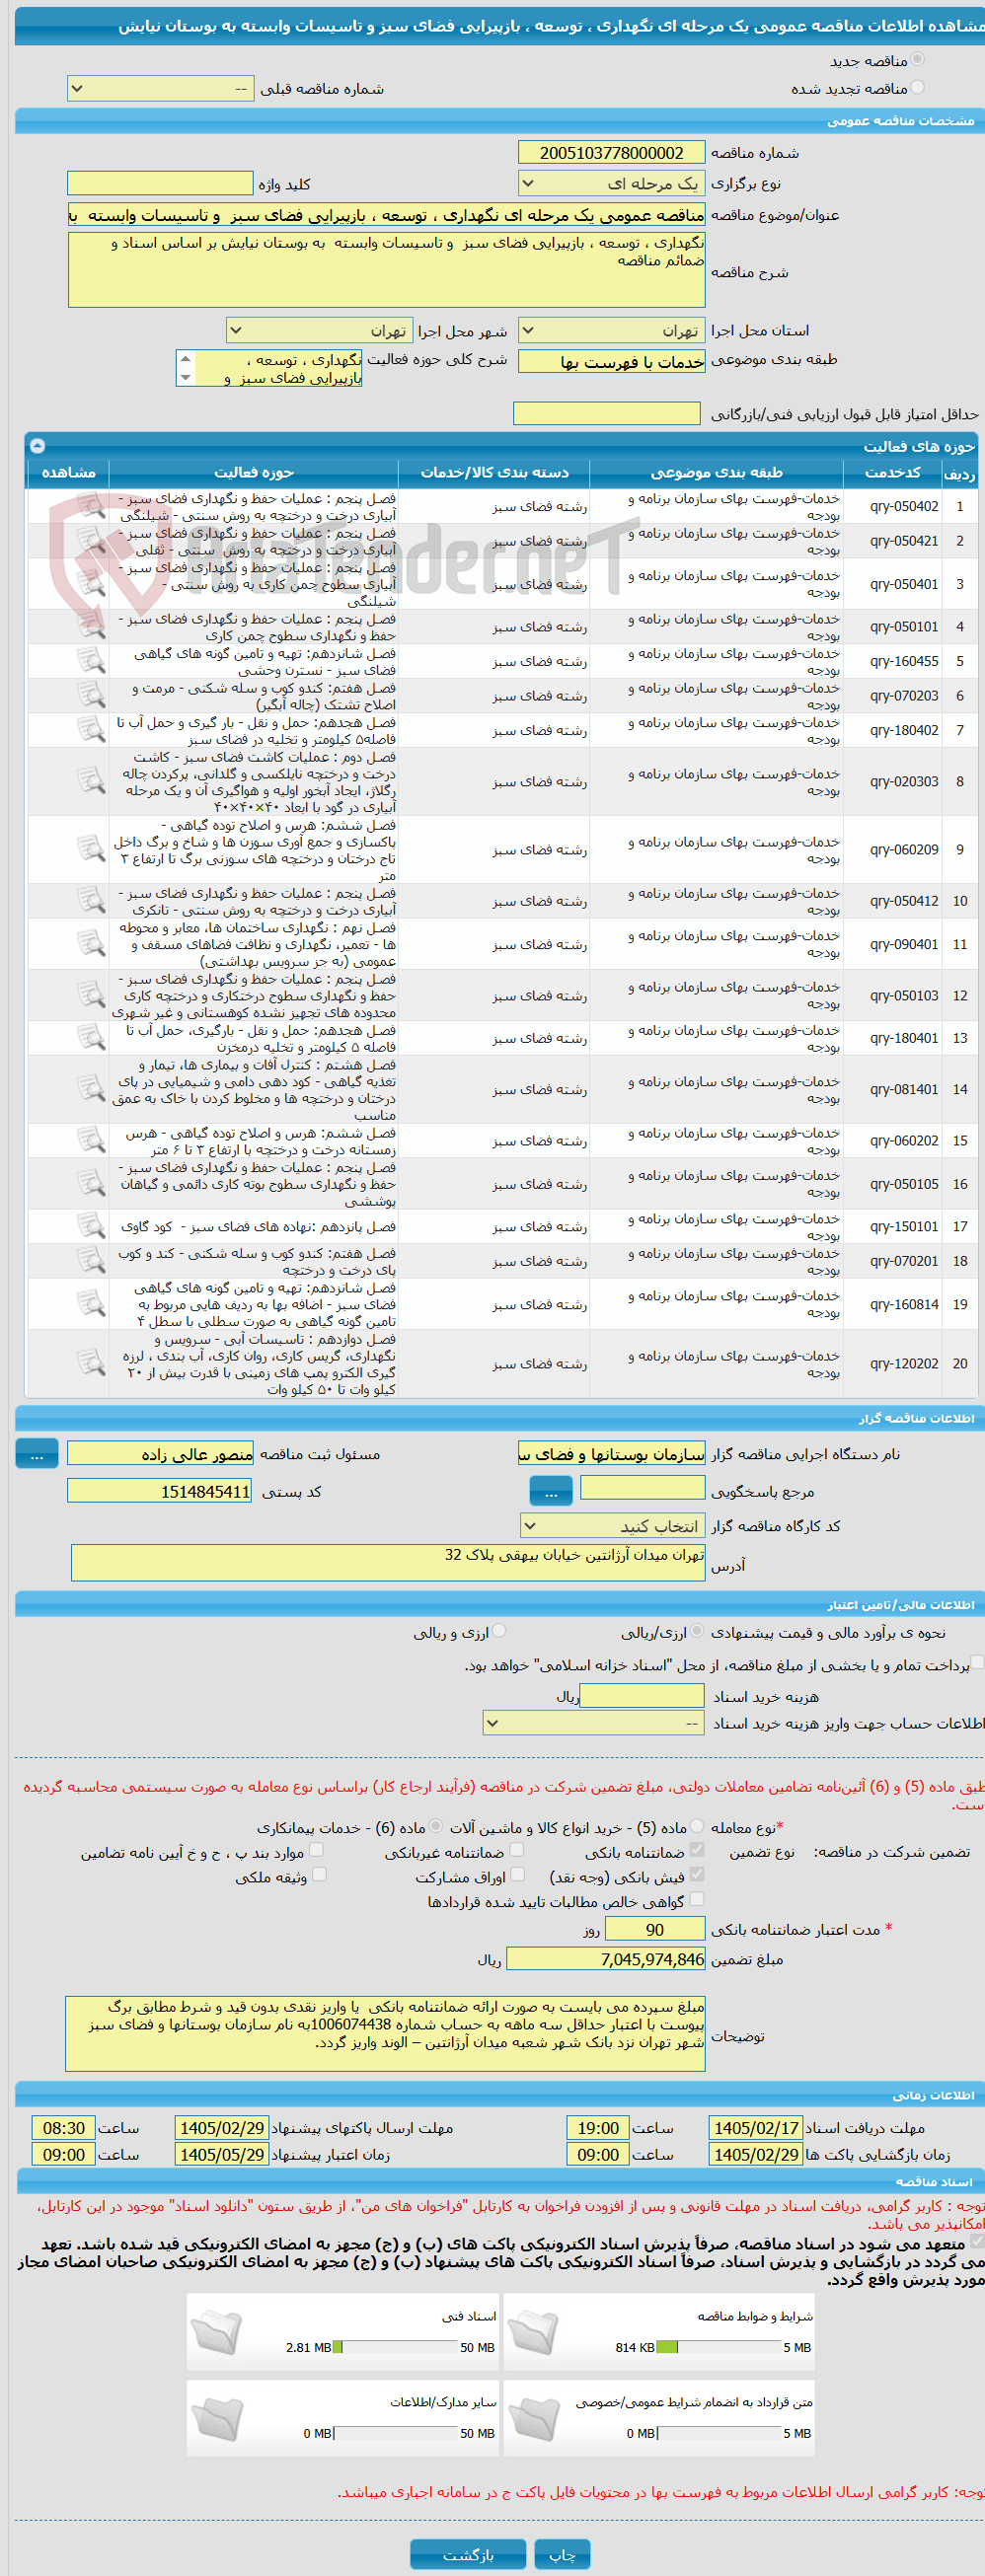This screenshot has height=2576, width=985.
Task: Choose ماده (5) خرید کالا transaction type
Action: tap(697, 1826)
